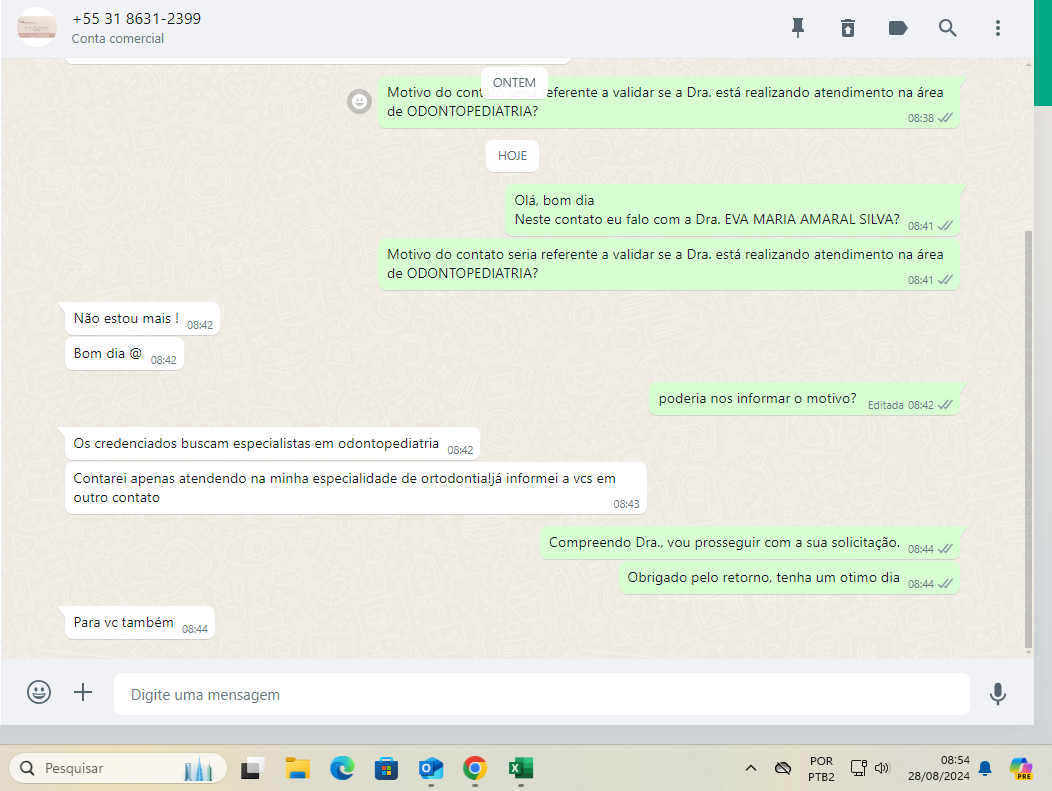Select message "poderia nos informar o motivo?"
This screenshot has height=791, width=1052.
804,399
